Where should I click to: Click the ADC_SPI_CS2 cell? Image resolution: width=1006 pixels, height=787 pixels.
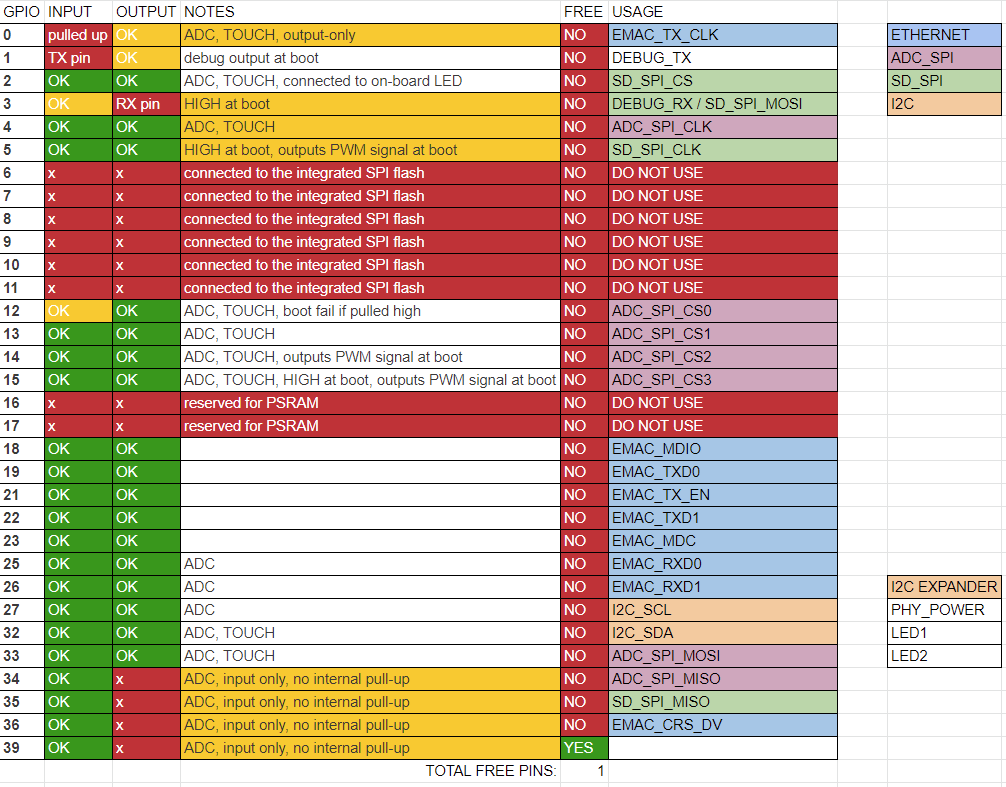[x=722, y=357]
